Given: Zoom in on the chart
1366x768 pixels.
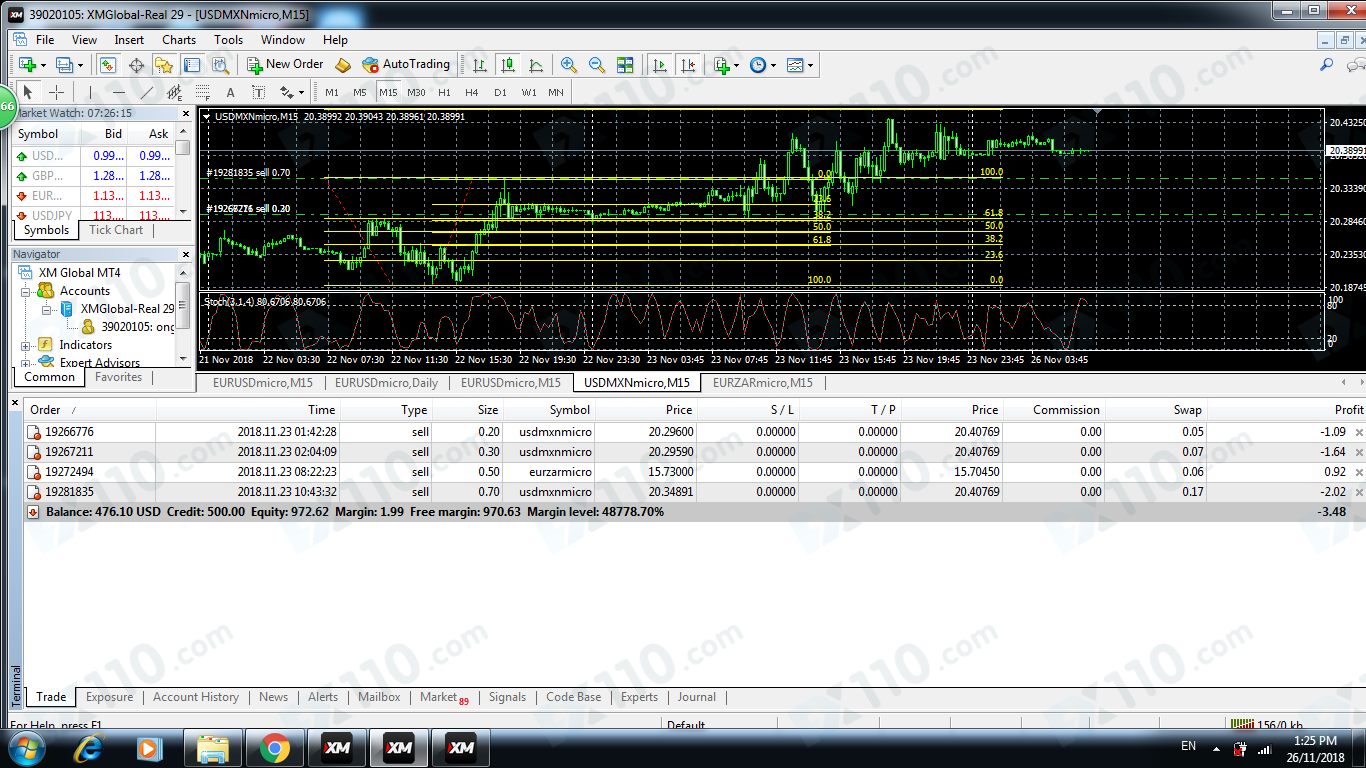Looking at the screenshot, I should pos(569,65).
